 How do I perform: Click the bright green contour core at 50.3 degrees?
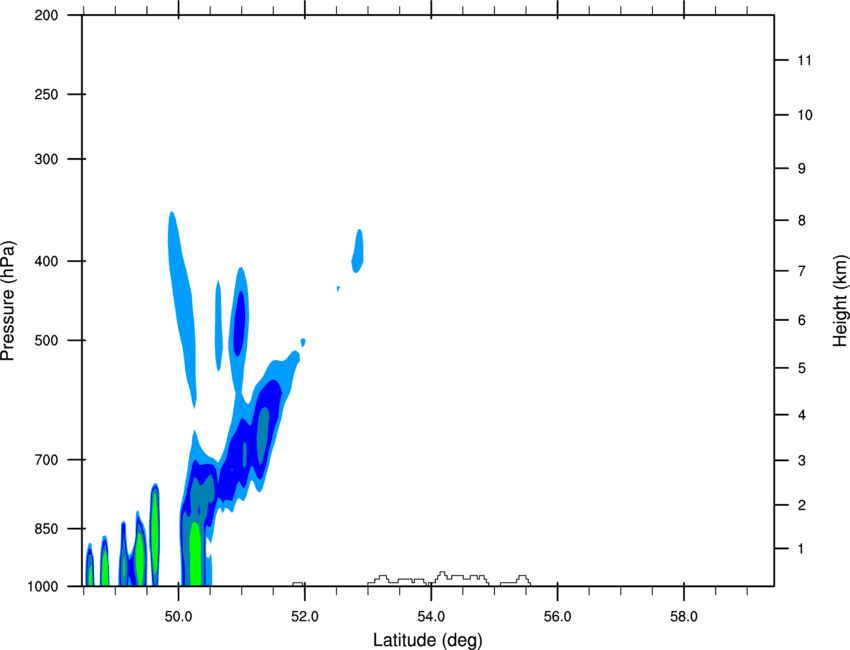(x=195, y=554)
